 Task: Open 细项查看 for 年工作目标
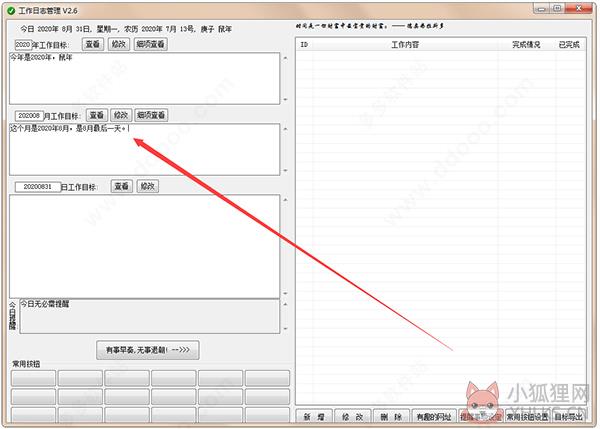pyautogui.click(x=150, y=44)
